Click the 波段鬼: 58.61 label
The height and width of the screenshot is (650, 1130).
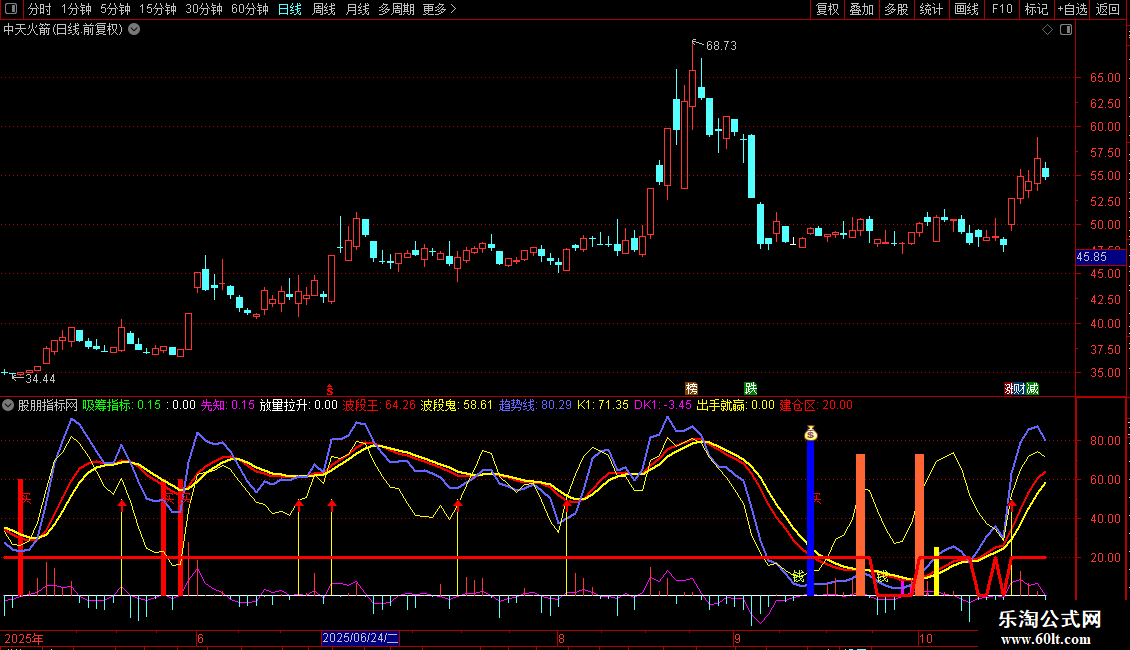(x=457, y=405)
